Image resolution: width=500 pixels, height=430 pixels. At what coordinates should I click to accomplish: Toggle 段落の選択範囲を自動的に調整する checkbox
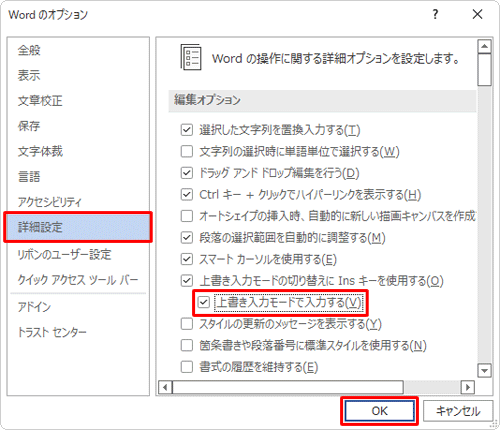tap(187, 238)
